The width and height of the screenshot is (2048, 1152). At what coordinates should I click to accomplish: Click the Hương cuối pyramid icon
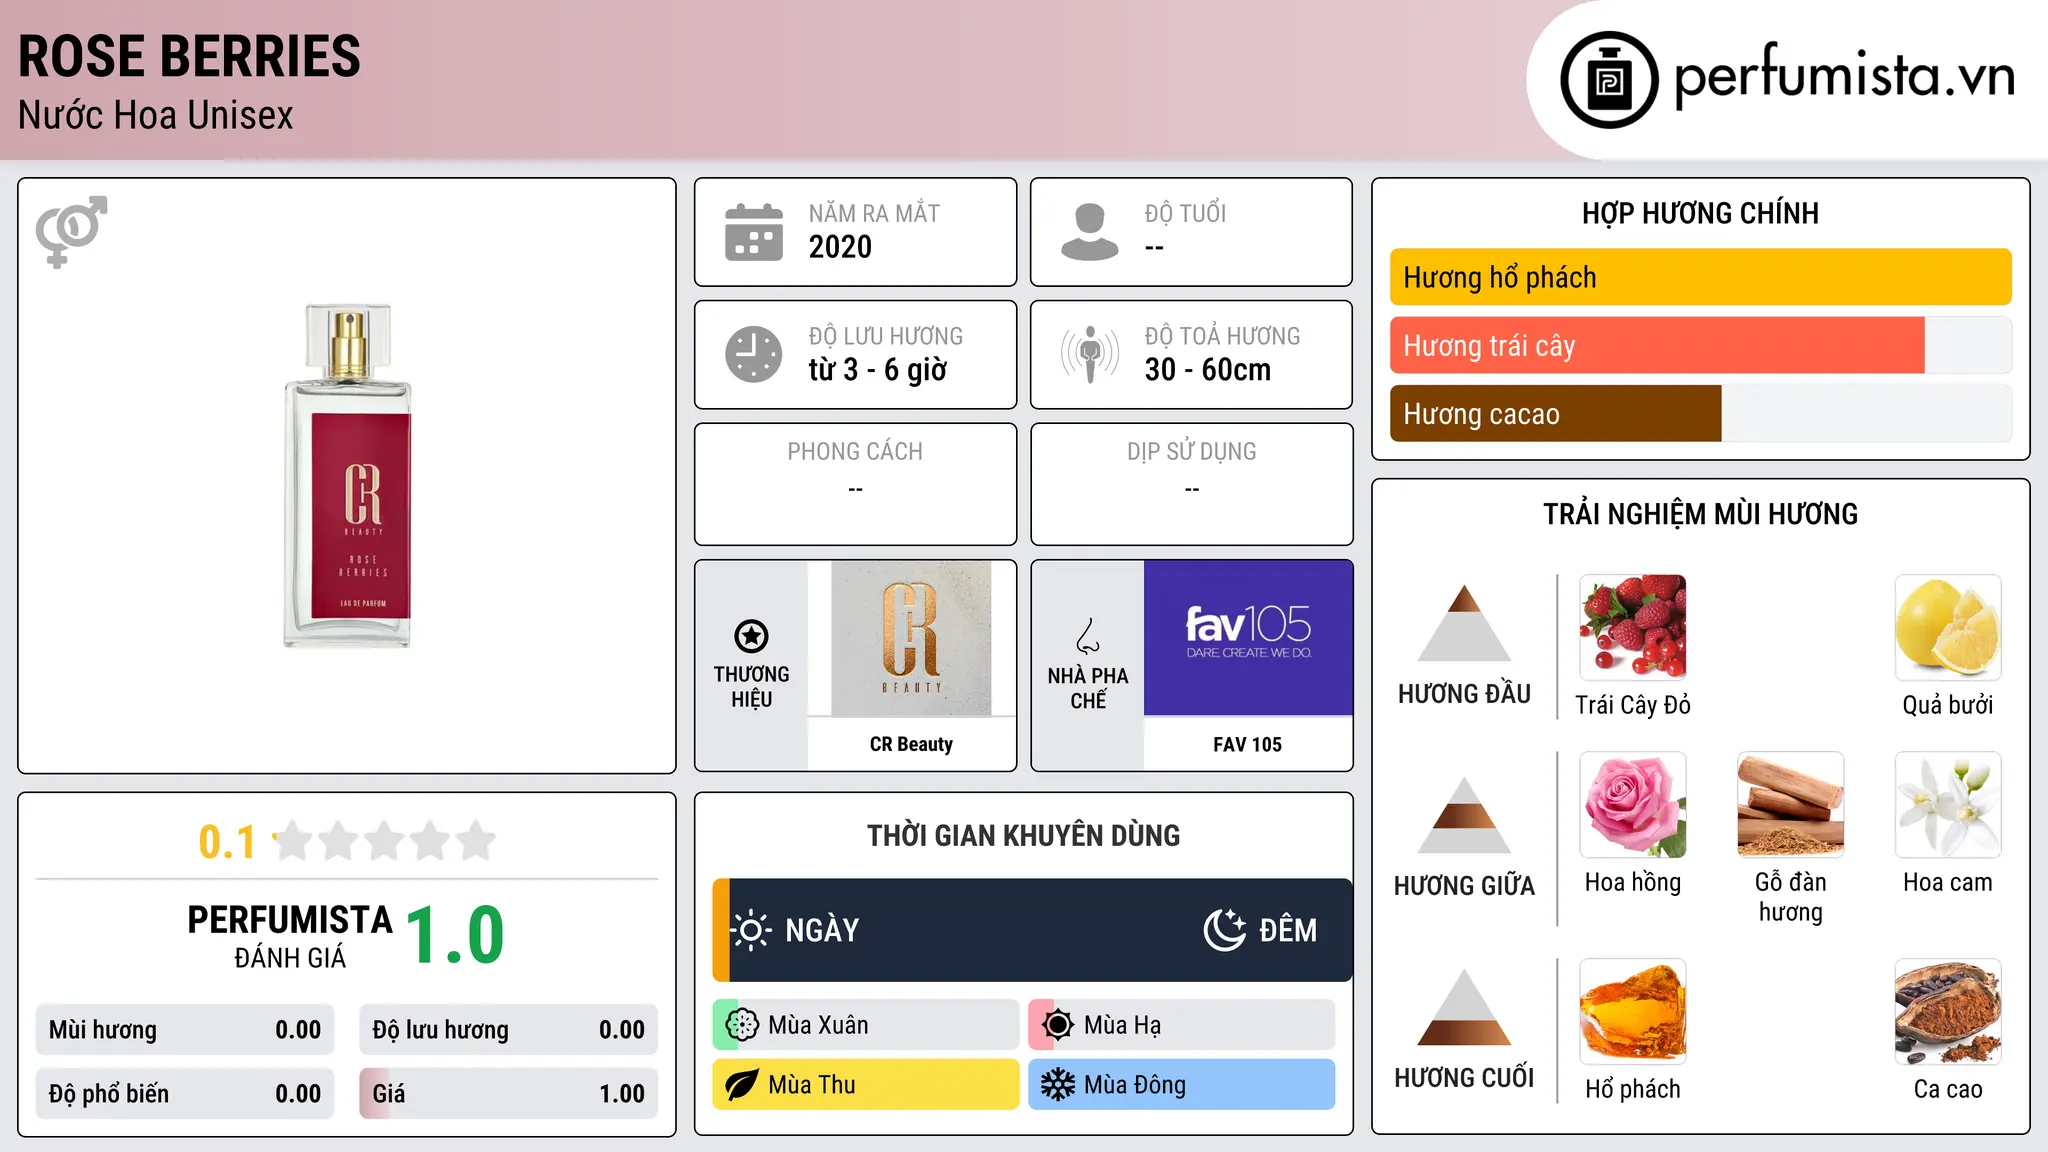(1464, 1007)
